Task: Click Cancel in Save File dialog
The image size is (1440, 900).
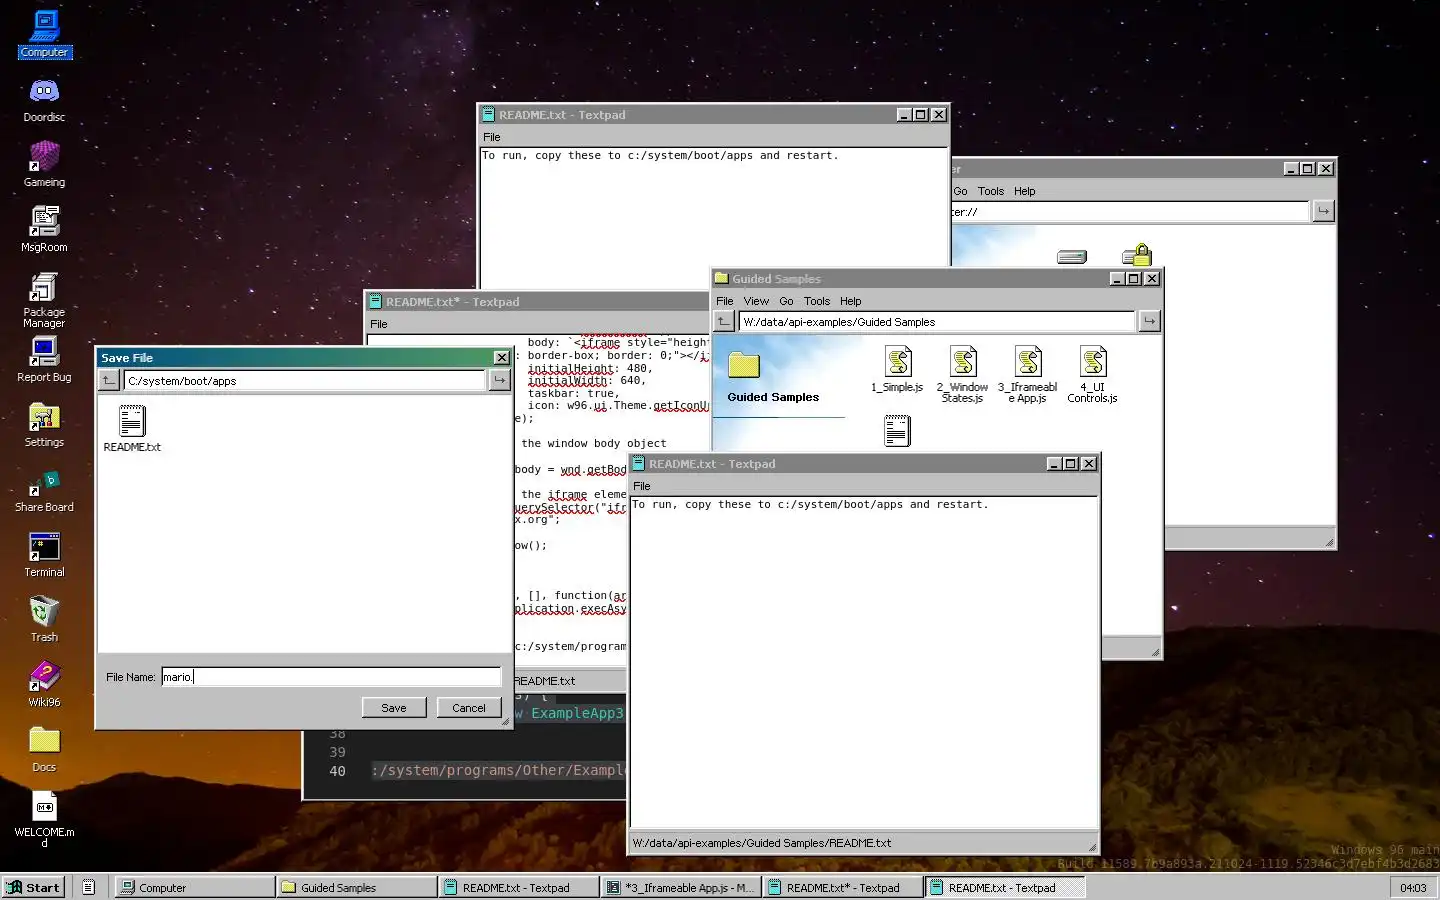Action: pyautogui.click(x=469, y=707)
